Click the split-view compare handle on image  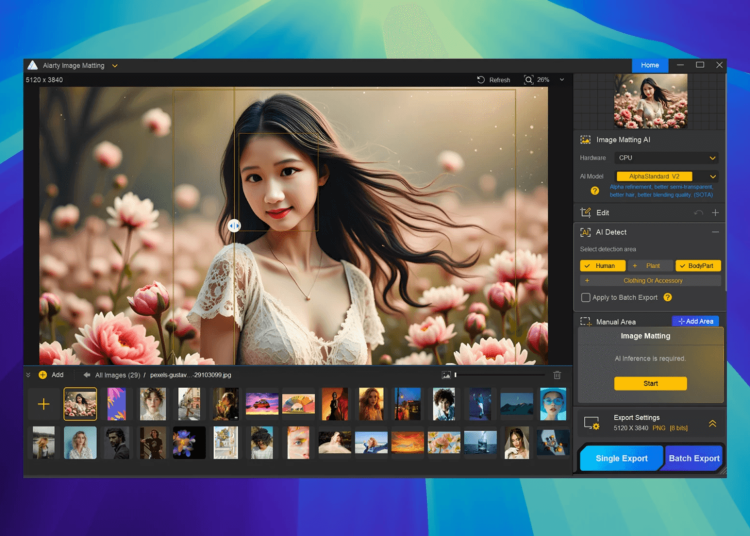pyautogui.click(x=234, y=226)
